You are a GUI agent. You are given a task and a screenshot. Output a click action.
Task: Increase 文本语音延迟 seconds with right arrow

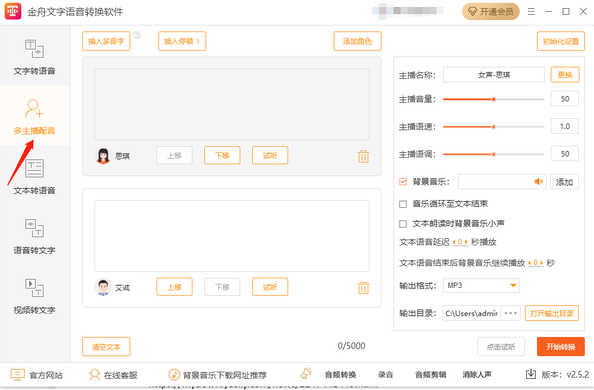[x=466, y=242]
